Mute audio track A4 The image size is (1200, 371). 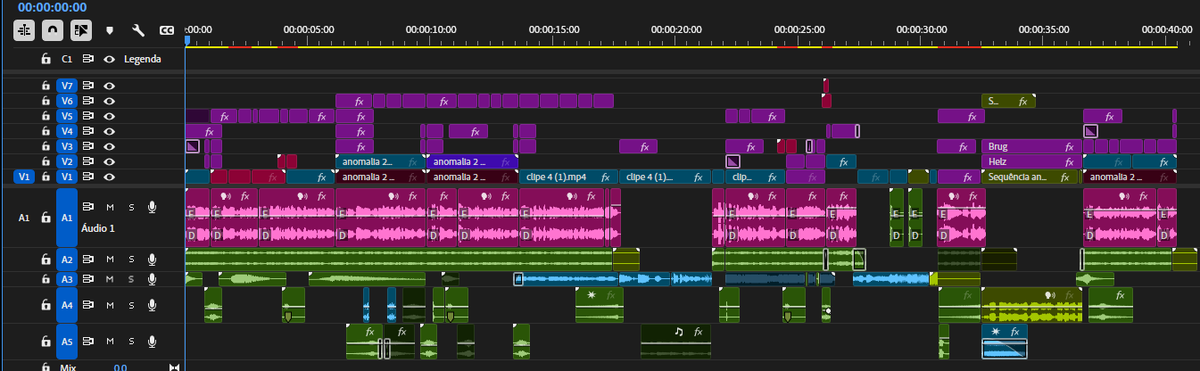(x=111, y=304)
